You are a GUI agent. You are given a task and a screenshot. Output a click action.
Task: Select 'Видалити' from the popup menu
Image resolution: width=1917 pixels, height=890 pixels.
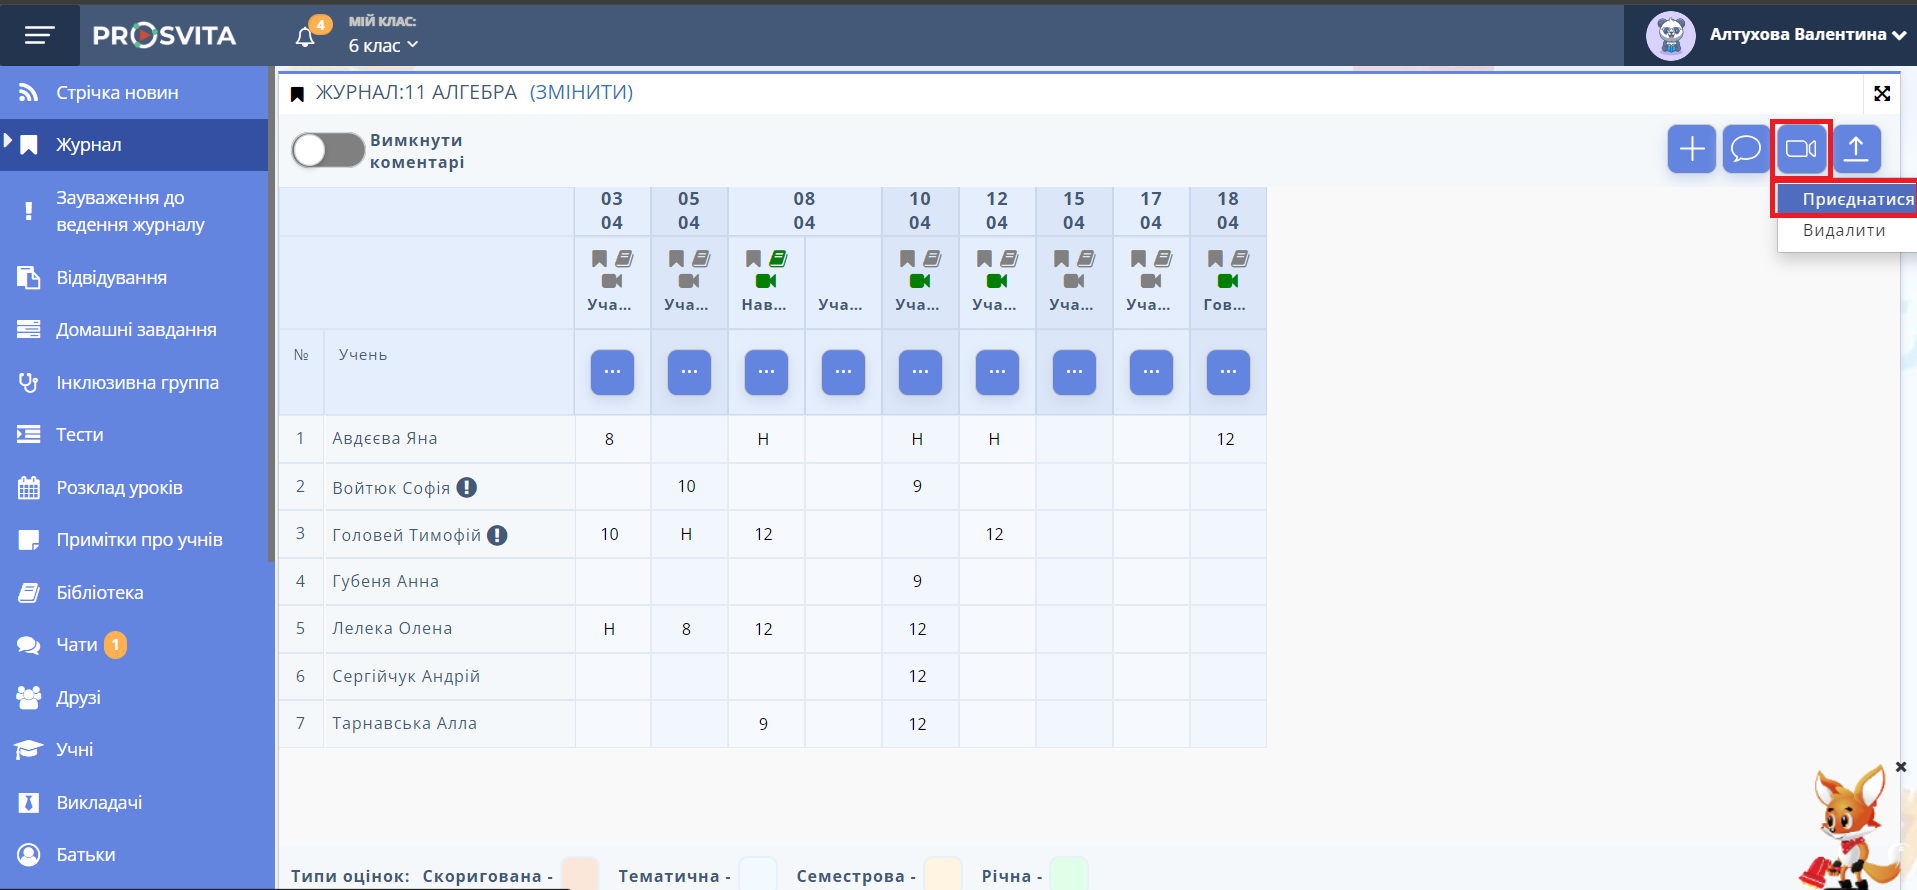tap(1843, 230)
